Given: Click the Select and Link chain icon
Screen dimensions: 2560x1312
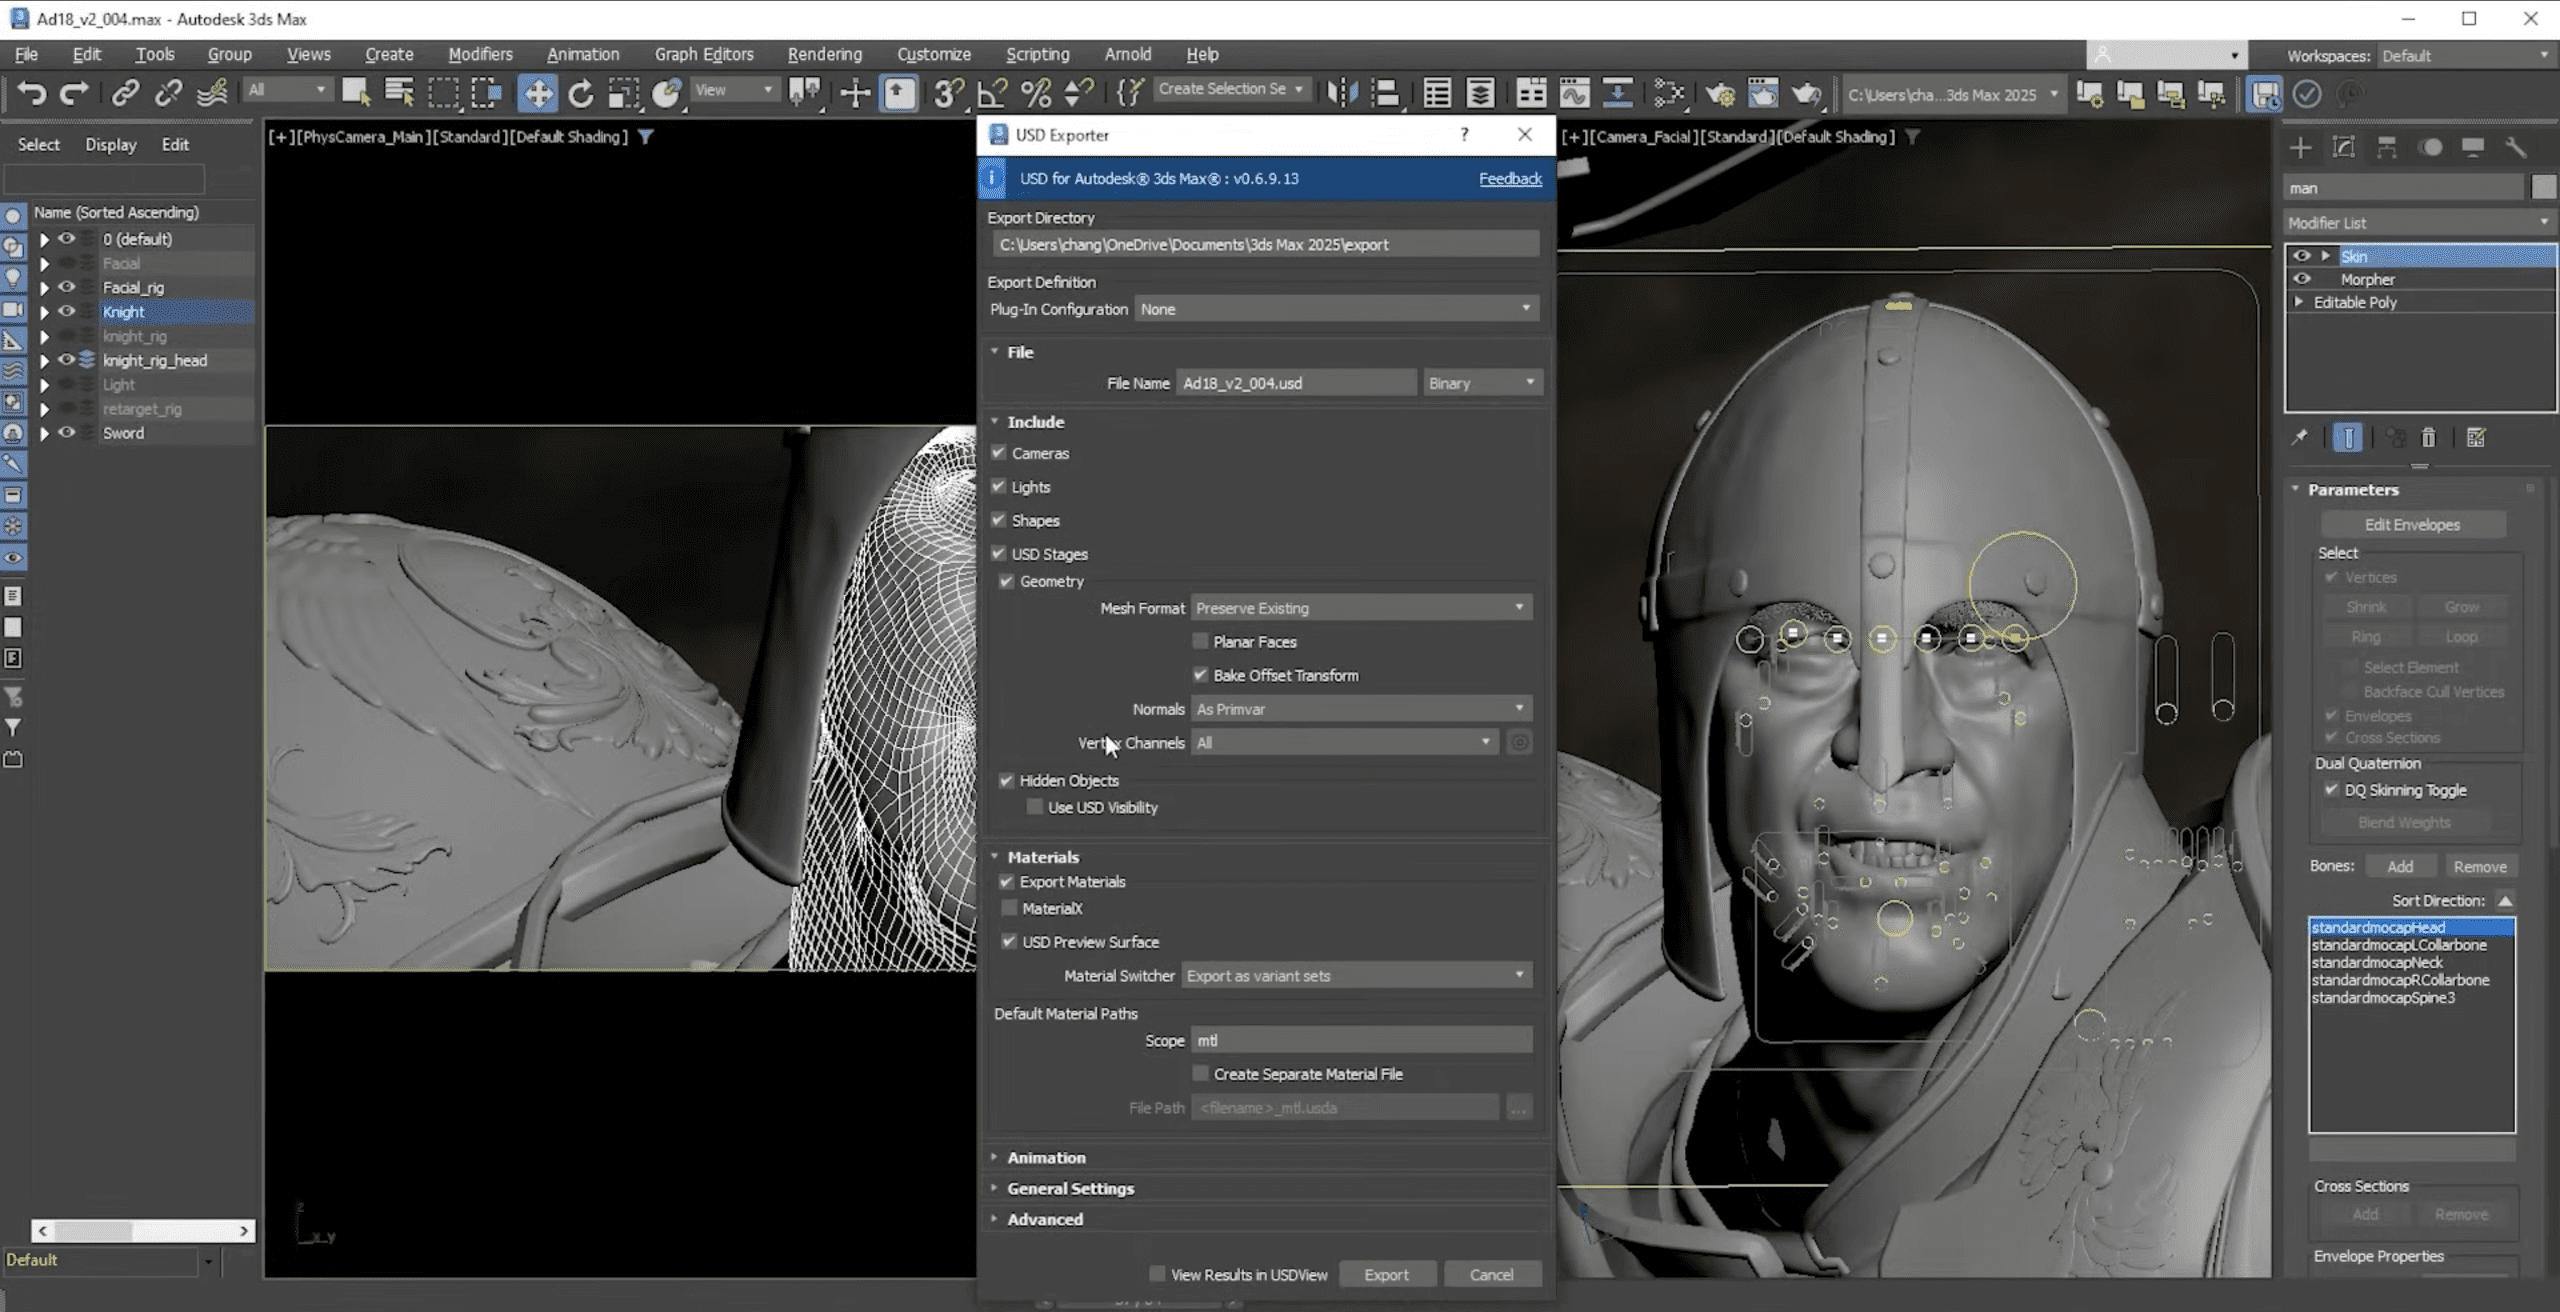Looking at the screenshot, I should pyautogui.click(x=125, y=94).
